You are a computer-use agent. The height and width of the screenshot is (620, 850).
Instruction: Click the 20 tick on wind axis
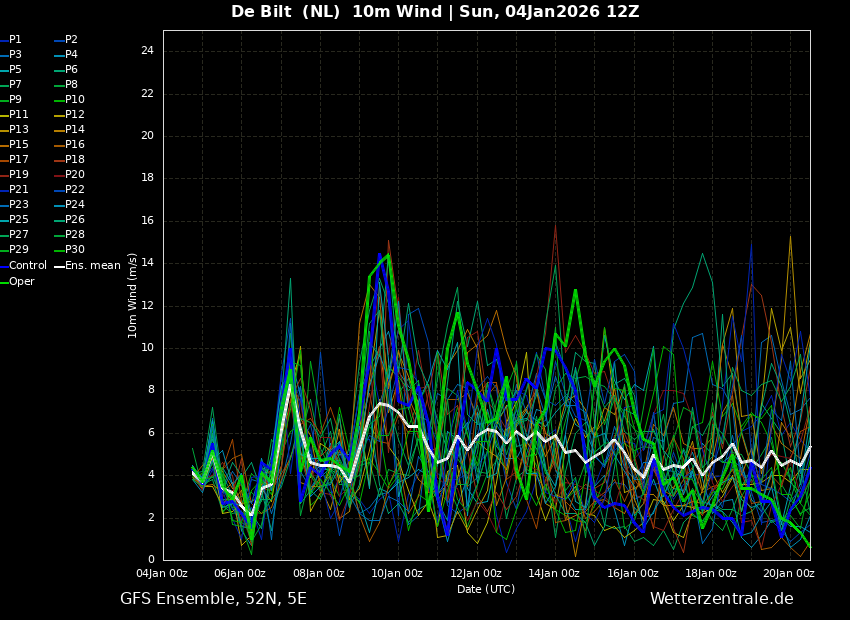pos(147,136)
